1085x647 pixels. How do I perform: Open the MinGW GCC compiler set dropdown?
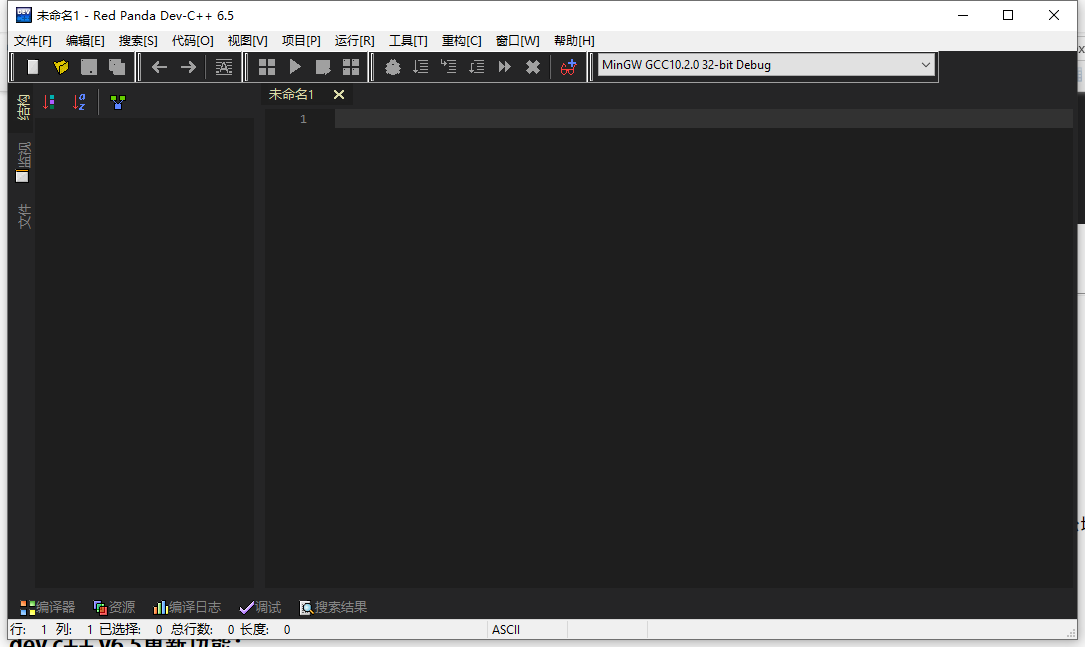765,64
